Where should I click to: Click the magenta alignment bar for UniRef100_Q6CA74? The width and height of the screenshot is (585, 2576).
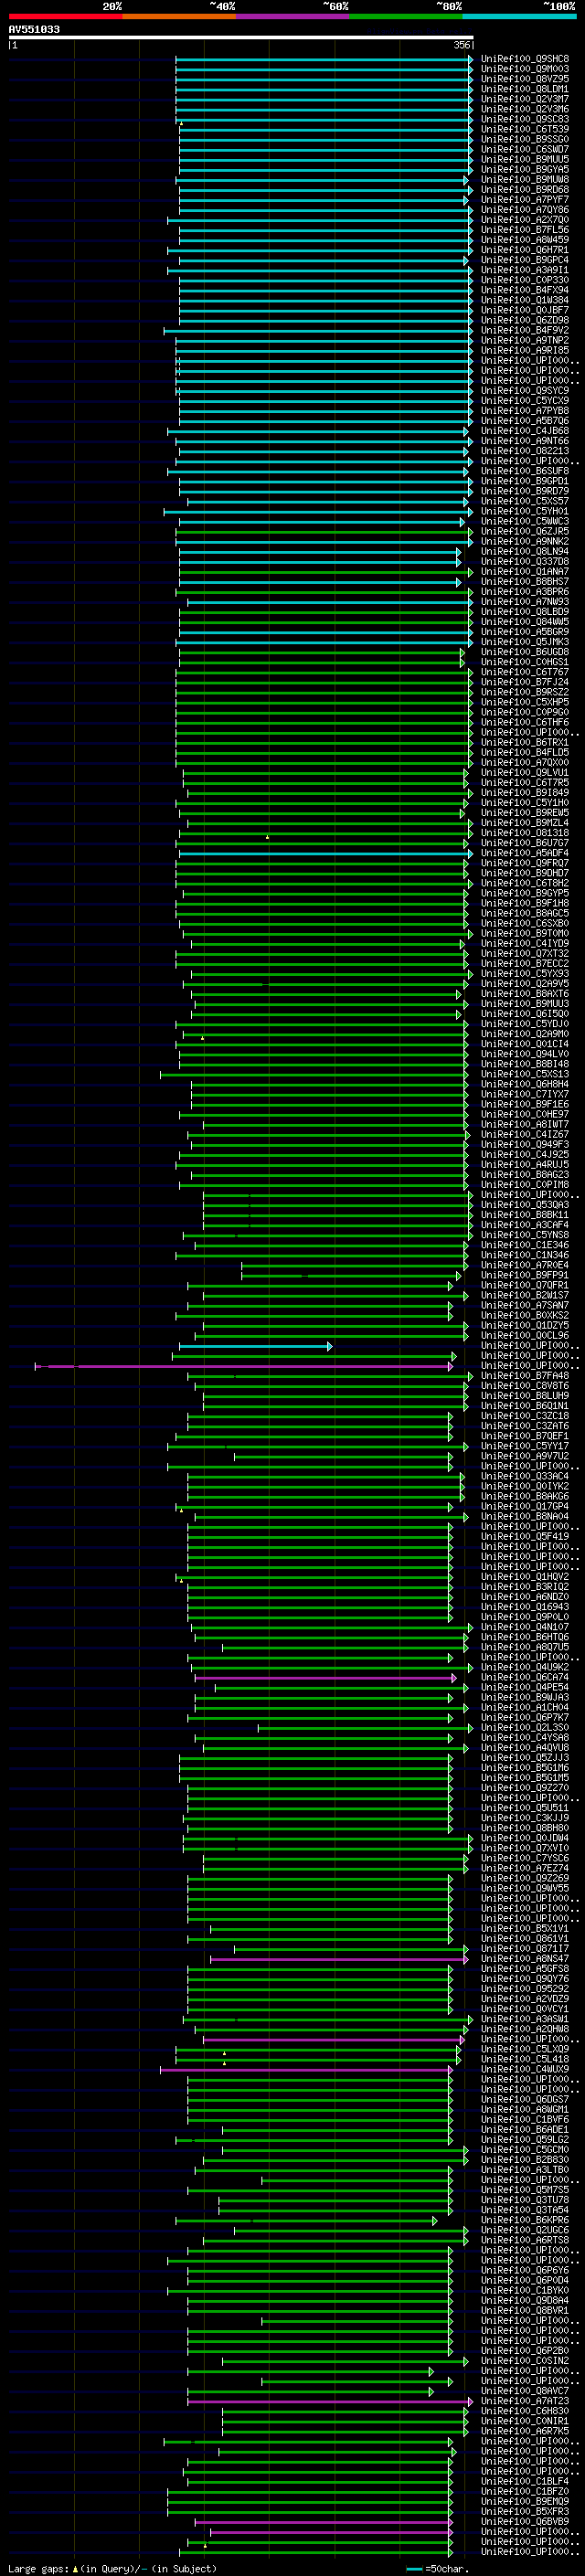coord(325,1678)
